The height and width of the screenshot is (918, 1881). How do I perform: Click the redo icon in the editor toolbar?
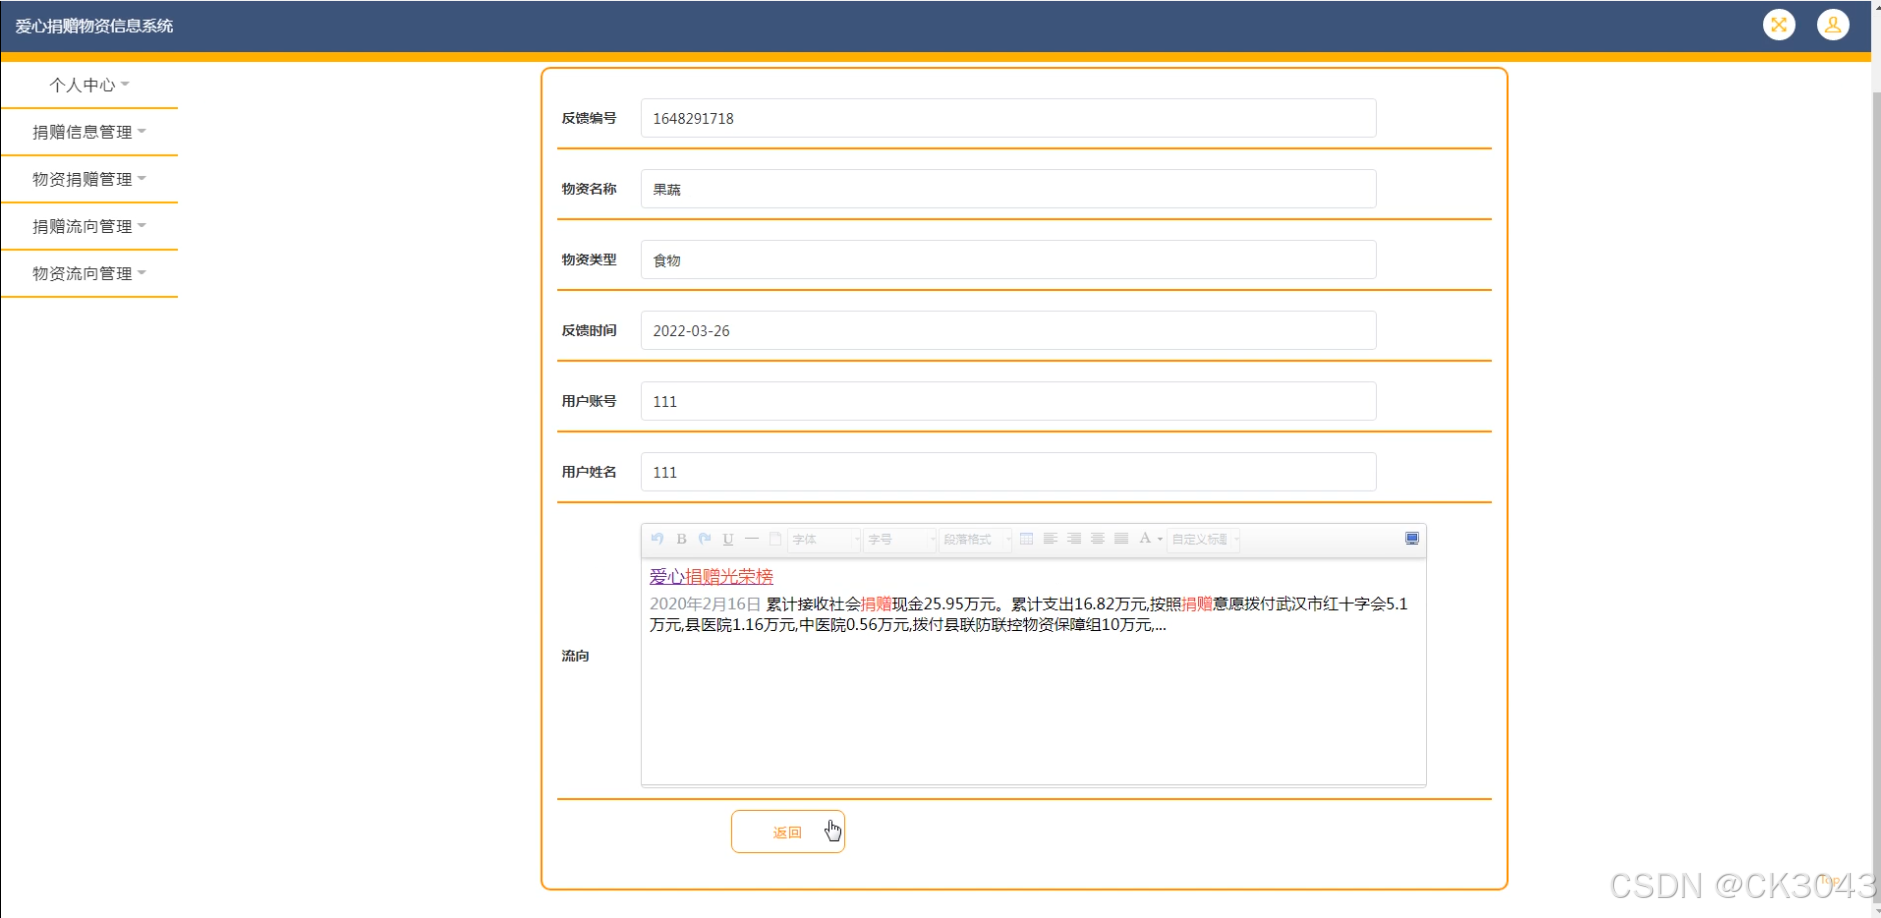[x=704, y=539]
